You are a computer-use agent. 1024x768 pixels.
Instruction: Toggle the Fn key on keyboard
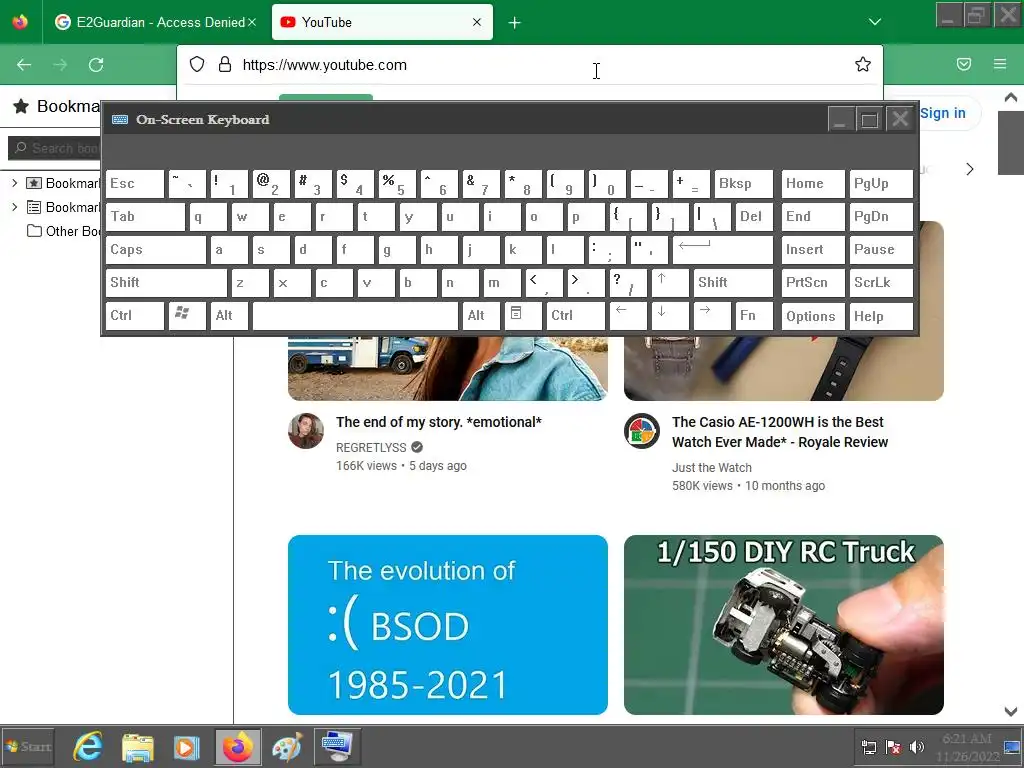[x=754, y=316]
